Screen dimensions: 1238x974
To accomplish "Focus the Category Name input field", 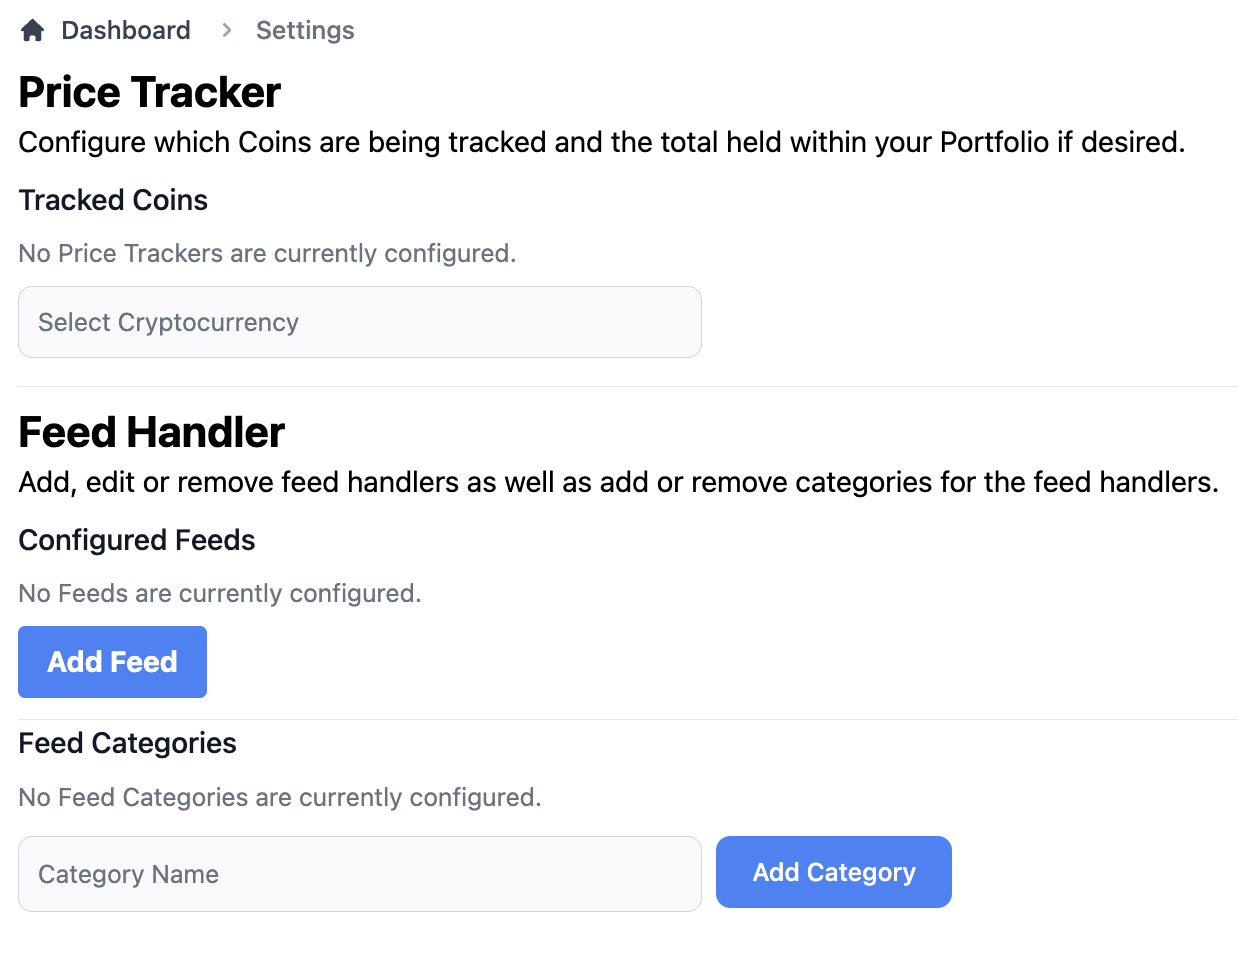I will coord(360,874).
